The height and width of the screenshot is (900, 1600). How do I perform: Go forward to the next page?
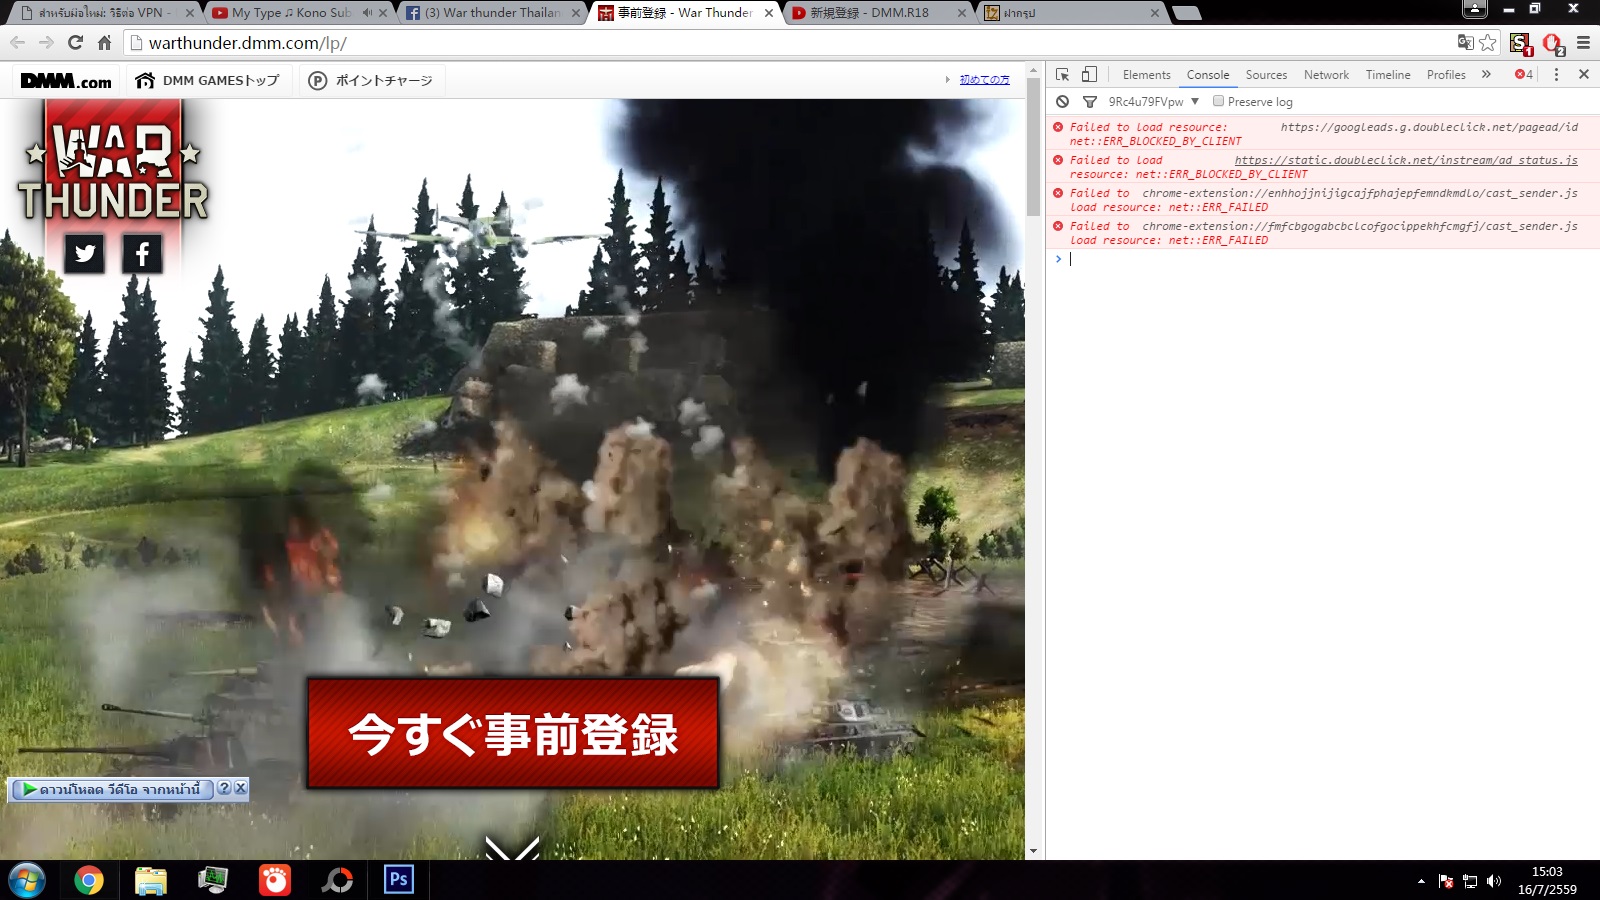tap(46, 43)
